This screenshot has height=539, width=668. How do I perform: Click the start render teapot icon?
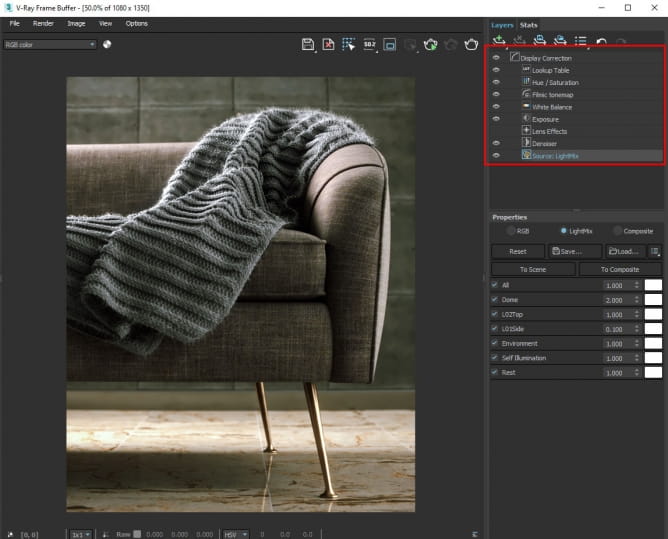471,44
